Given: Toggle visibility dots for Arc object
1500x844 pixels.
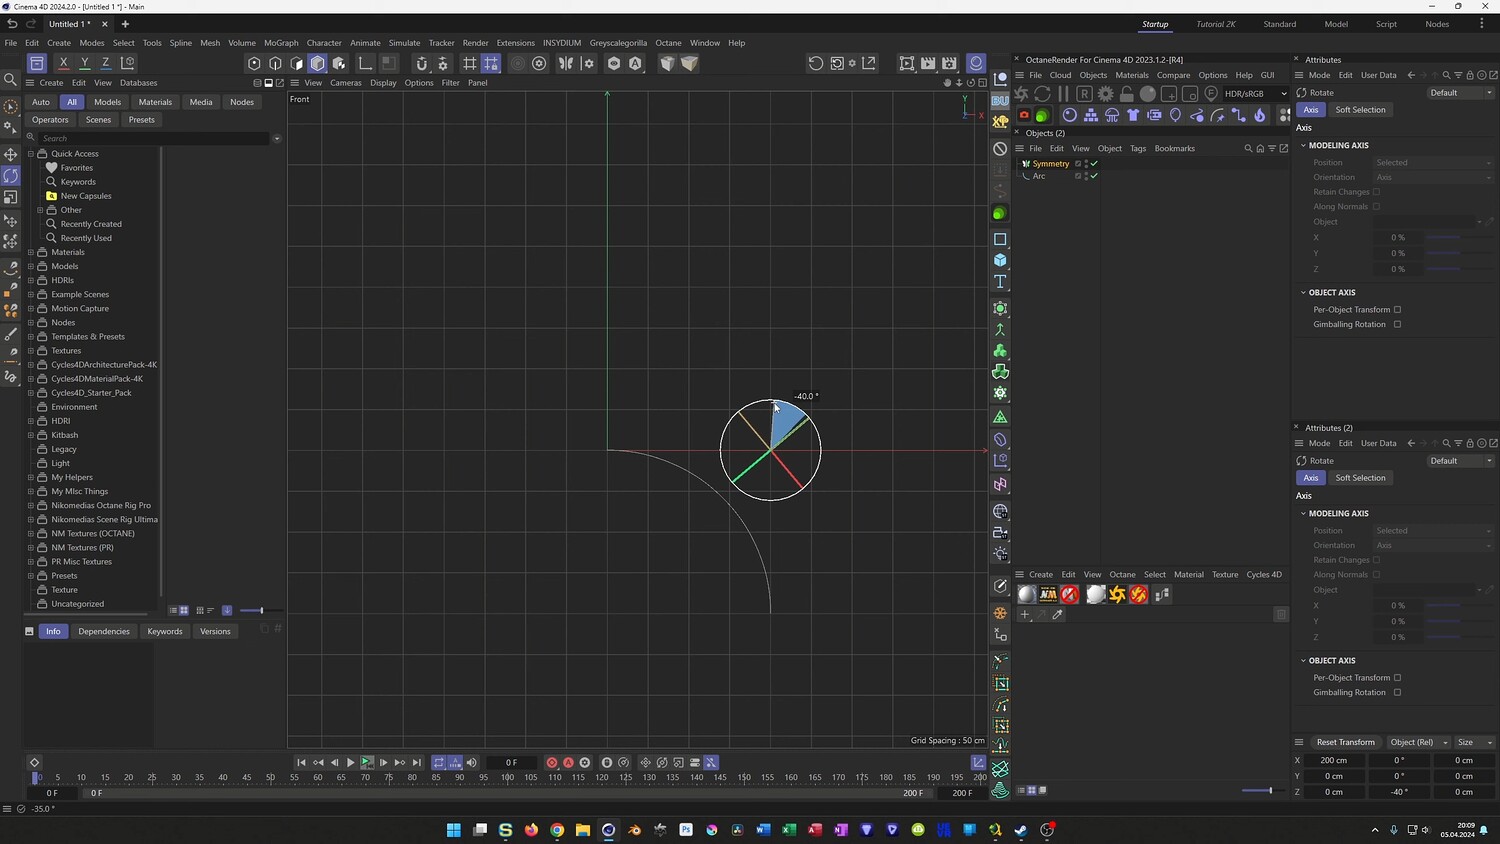Looking at the screenshot, I should pos(1086,176).
